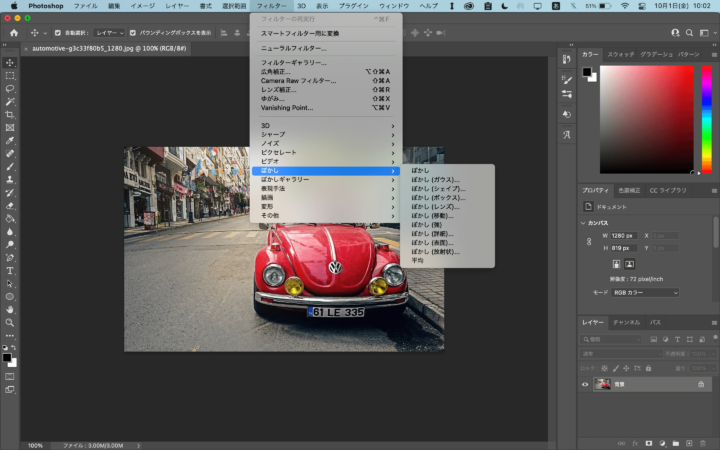The image size is (720, 450).
Task: Expand ぼかしギャラリー submenu
Action: tap(326, 180)
